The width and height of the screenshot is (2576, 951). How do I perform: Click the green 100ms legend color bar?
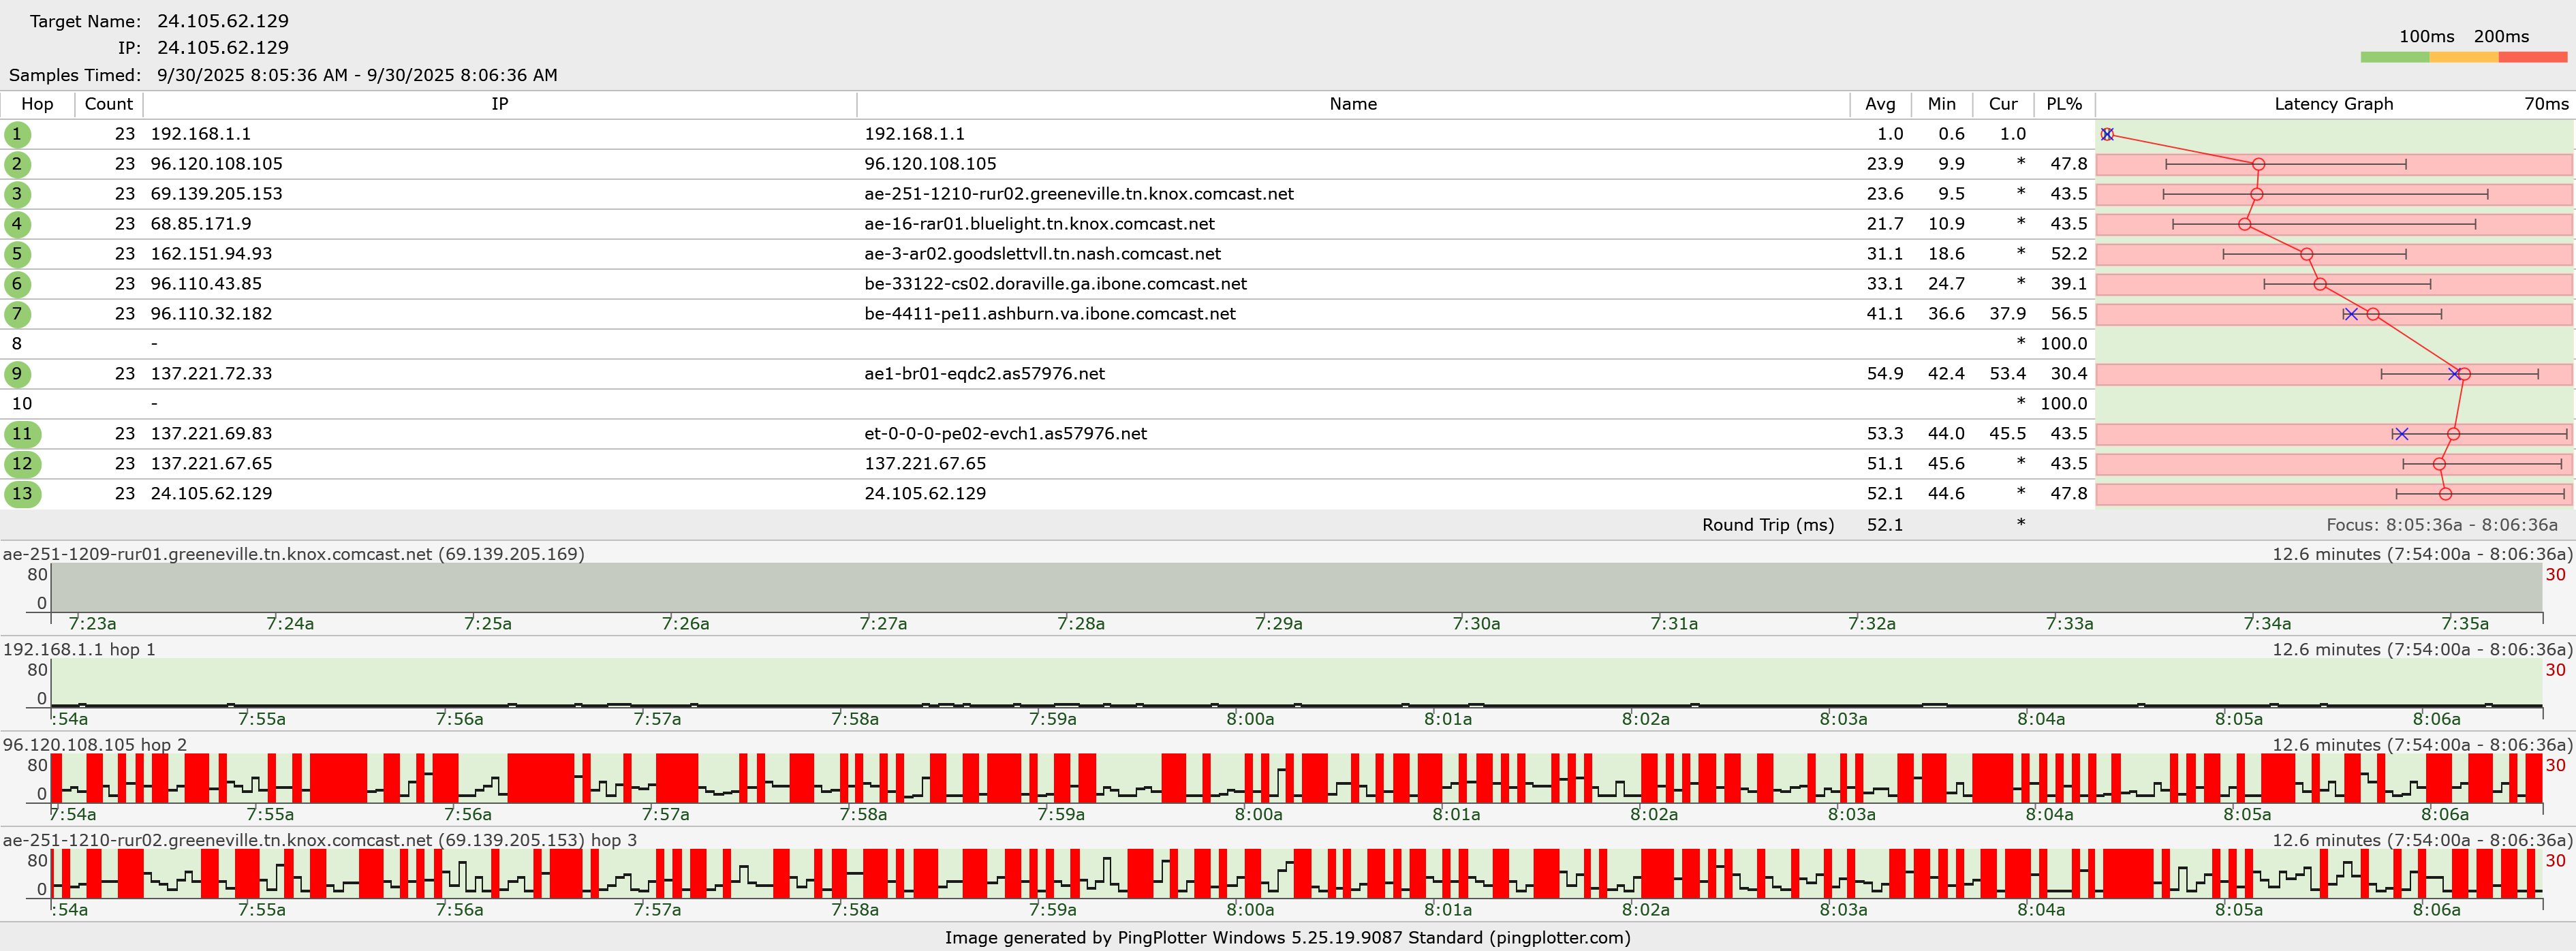[2394, 58]
